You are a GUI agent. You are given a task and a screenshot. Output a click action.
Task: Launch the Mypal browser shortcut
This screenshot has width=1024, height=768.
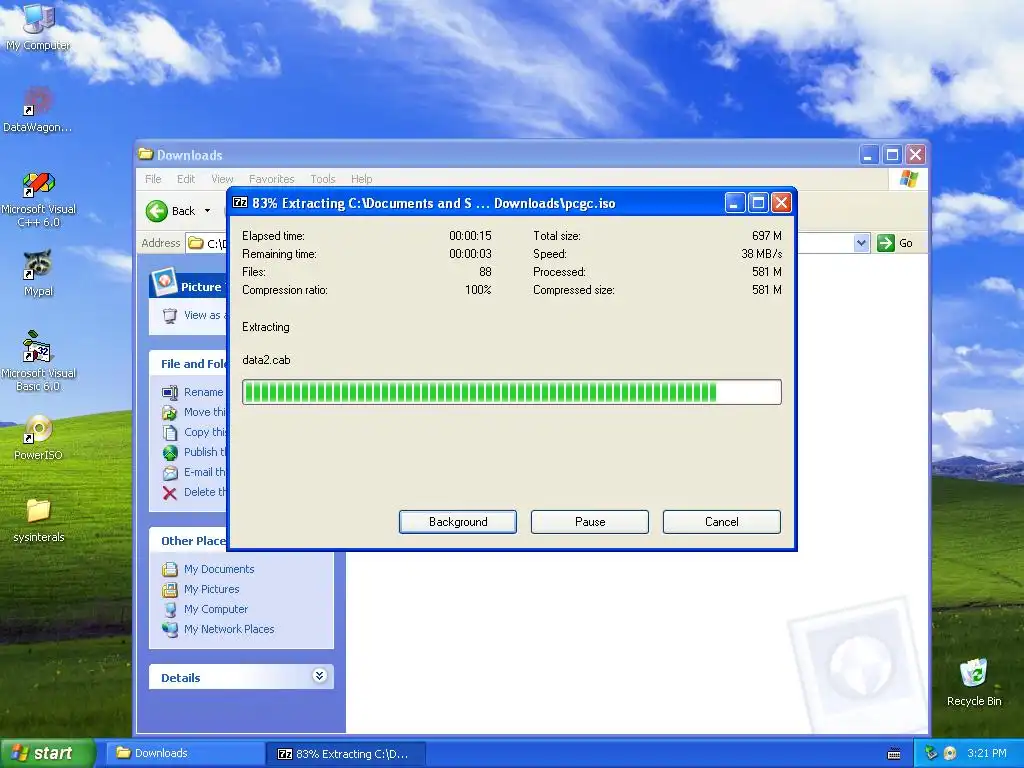pyautogui.click(x=38, y=273)
